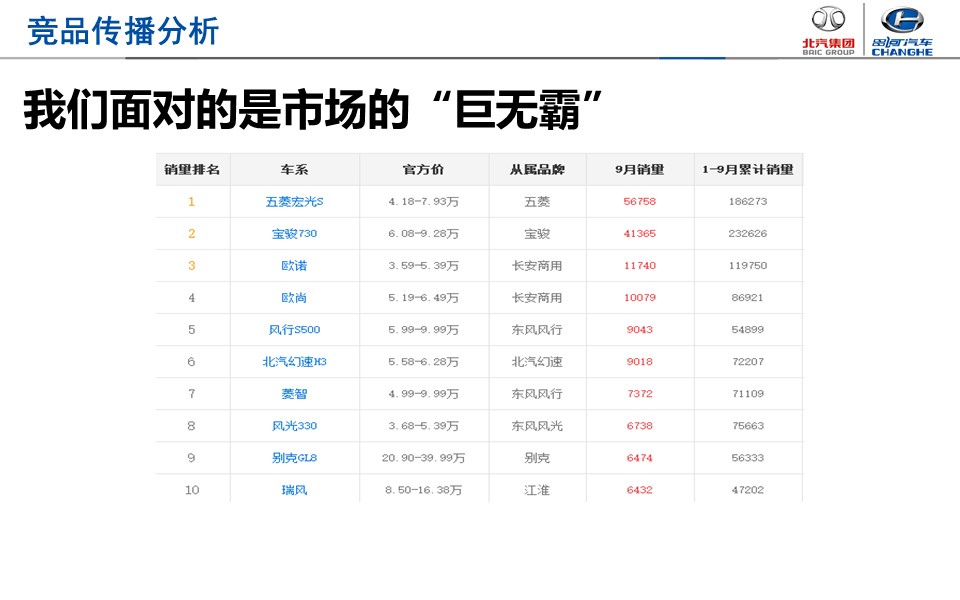960x600 pixels.
Task: Select the price range 5.58-6.28万
Action: tap(423, 362)
